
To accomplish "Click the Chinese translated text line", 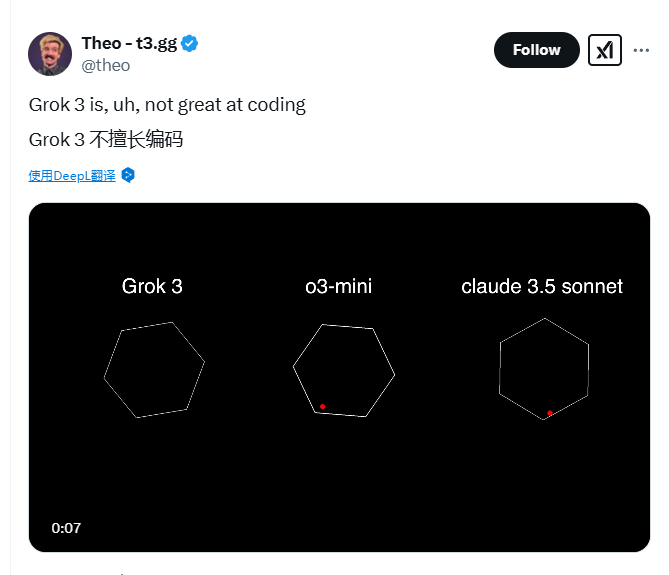I will pyautogui.click(x=106, y=139).
